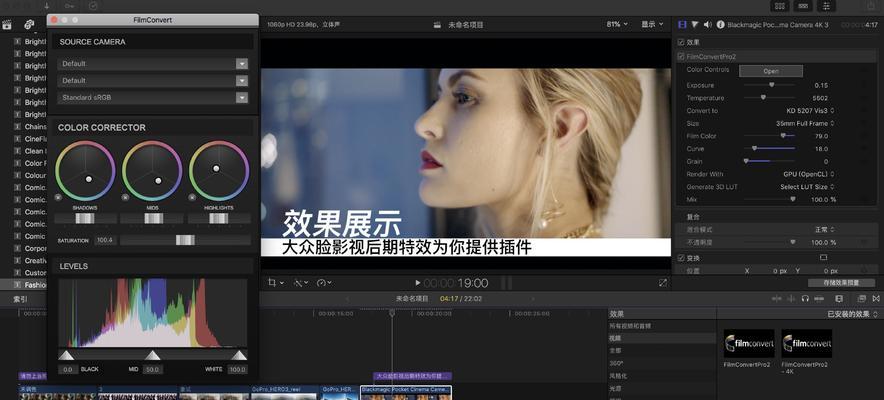This screenshot has height=400, width=884.
Task: Click the Mid level triangle under histogram
Action: [152, 355]
